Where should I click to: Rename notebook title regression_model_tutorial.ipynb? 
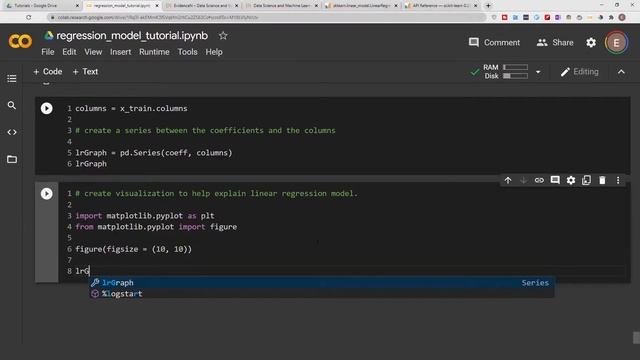[132, 36]
